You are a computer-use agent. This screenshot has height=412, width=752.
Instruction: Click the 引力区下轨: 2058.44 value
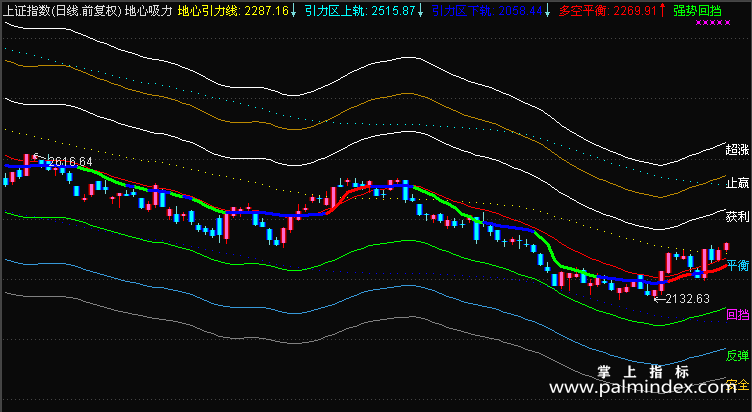(x=487, y=11)
